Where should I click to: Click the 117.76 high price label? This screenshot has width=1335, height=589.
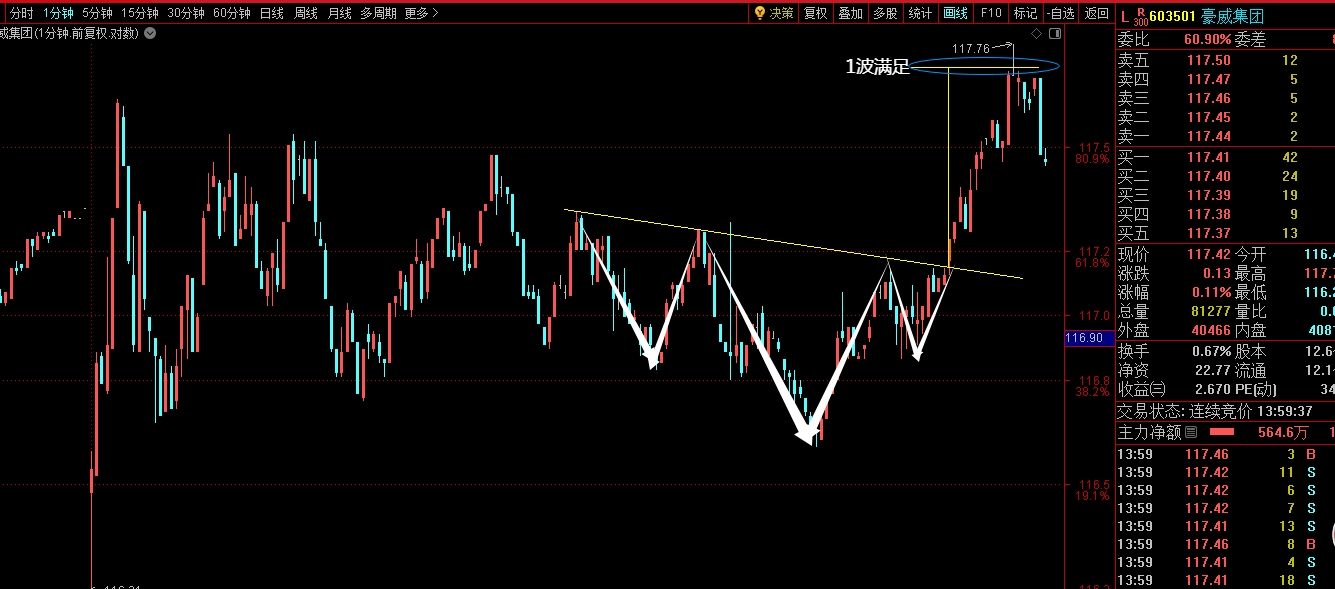click(971, 48)
